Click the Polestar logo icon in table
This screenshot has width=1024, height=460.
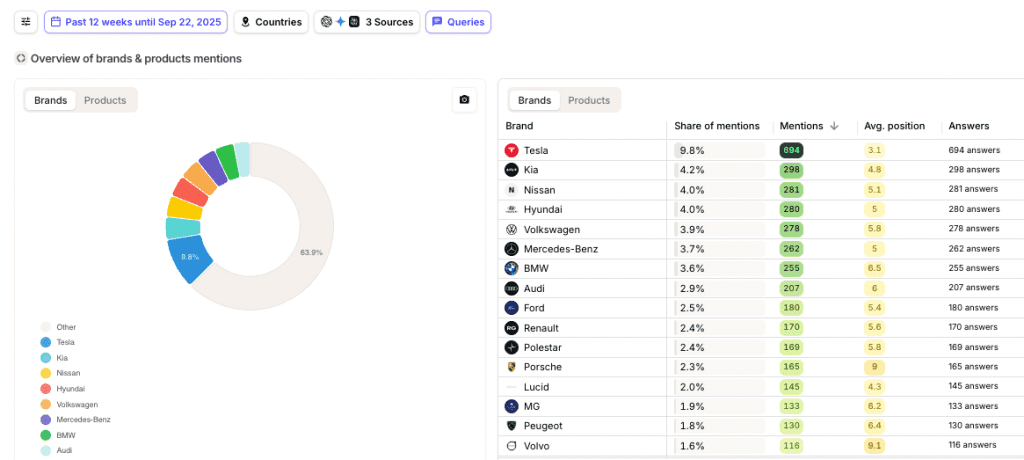click(x=511, y=348)
